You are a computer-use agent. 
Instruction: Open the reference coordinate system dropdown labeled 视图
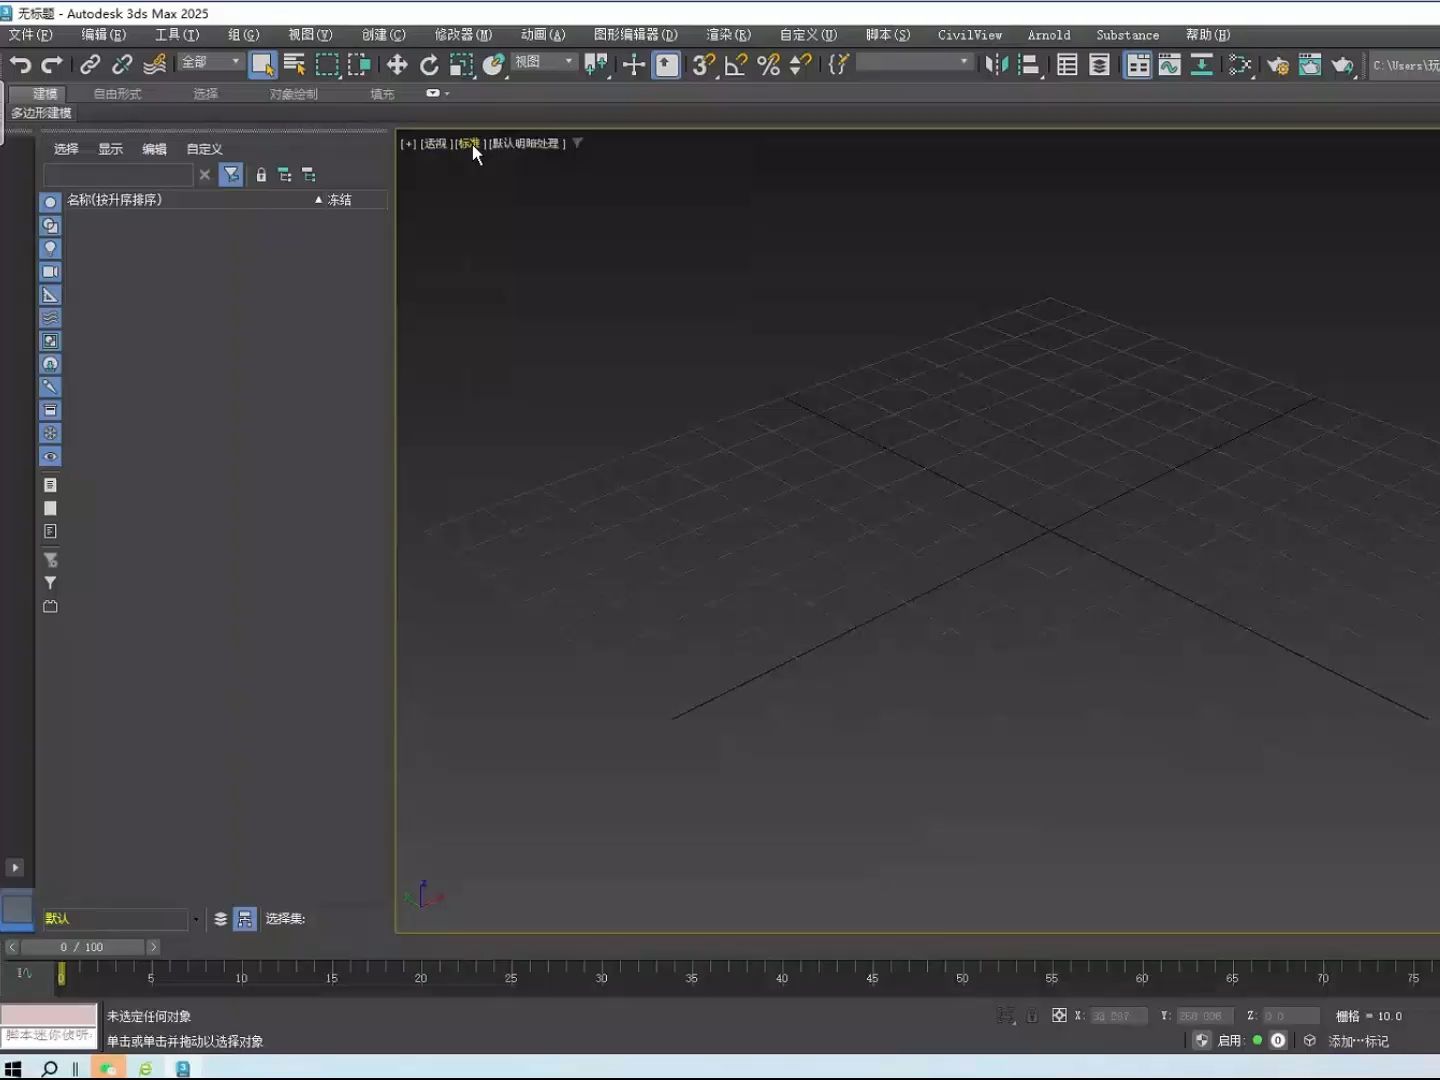point(543,62)
